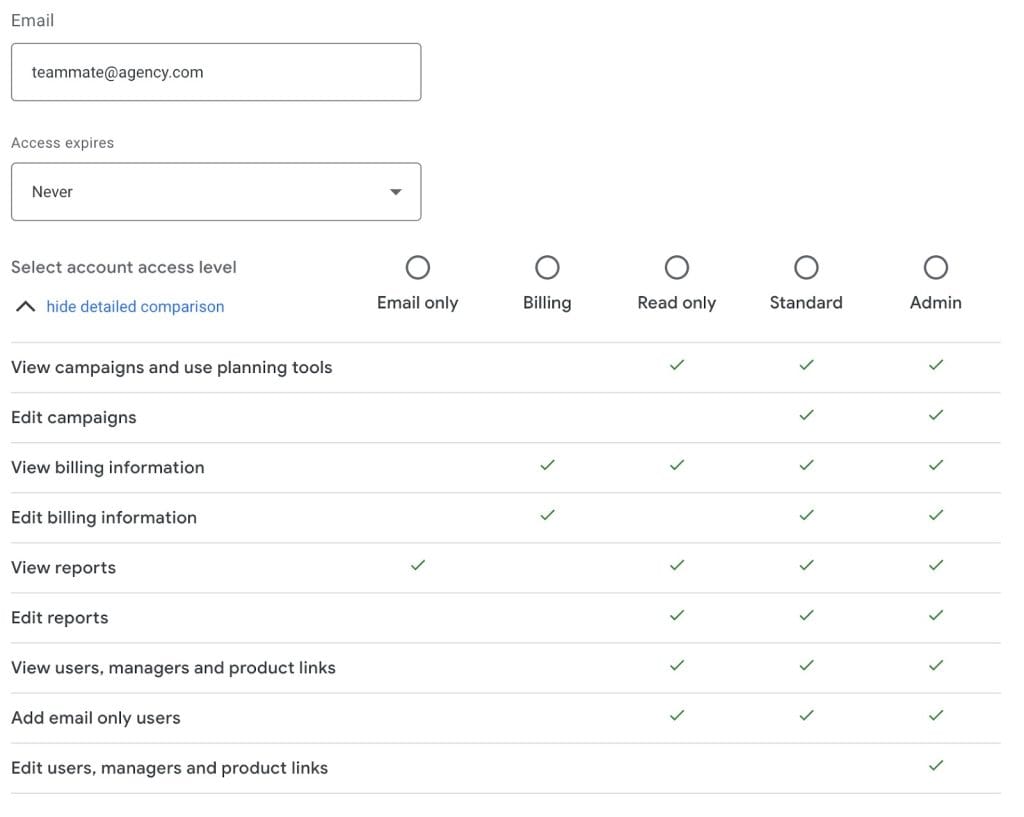The height and width of the screenshot is (817, 1024).
Task: Click Standard checkmark in Edit billing information row
Action: tap(806, 515)
